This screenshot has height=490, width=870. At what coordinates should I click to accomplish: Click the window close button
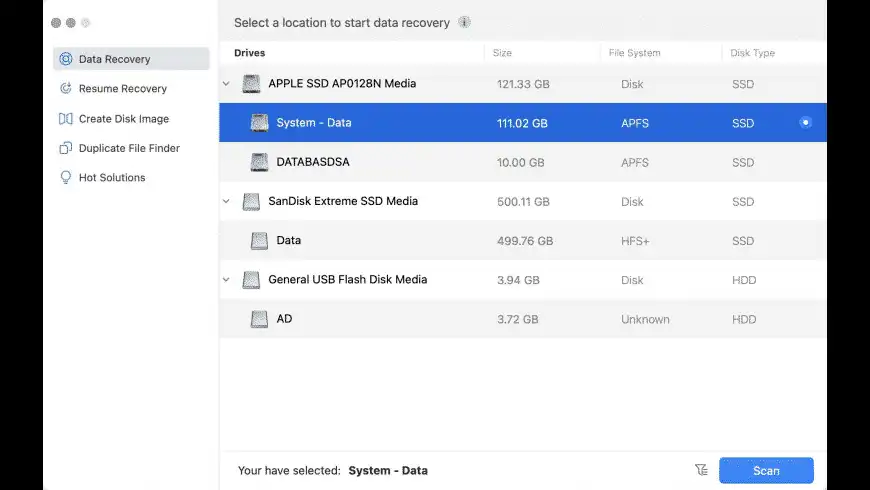coord(56,23)
